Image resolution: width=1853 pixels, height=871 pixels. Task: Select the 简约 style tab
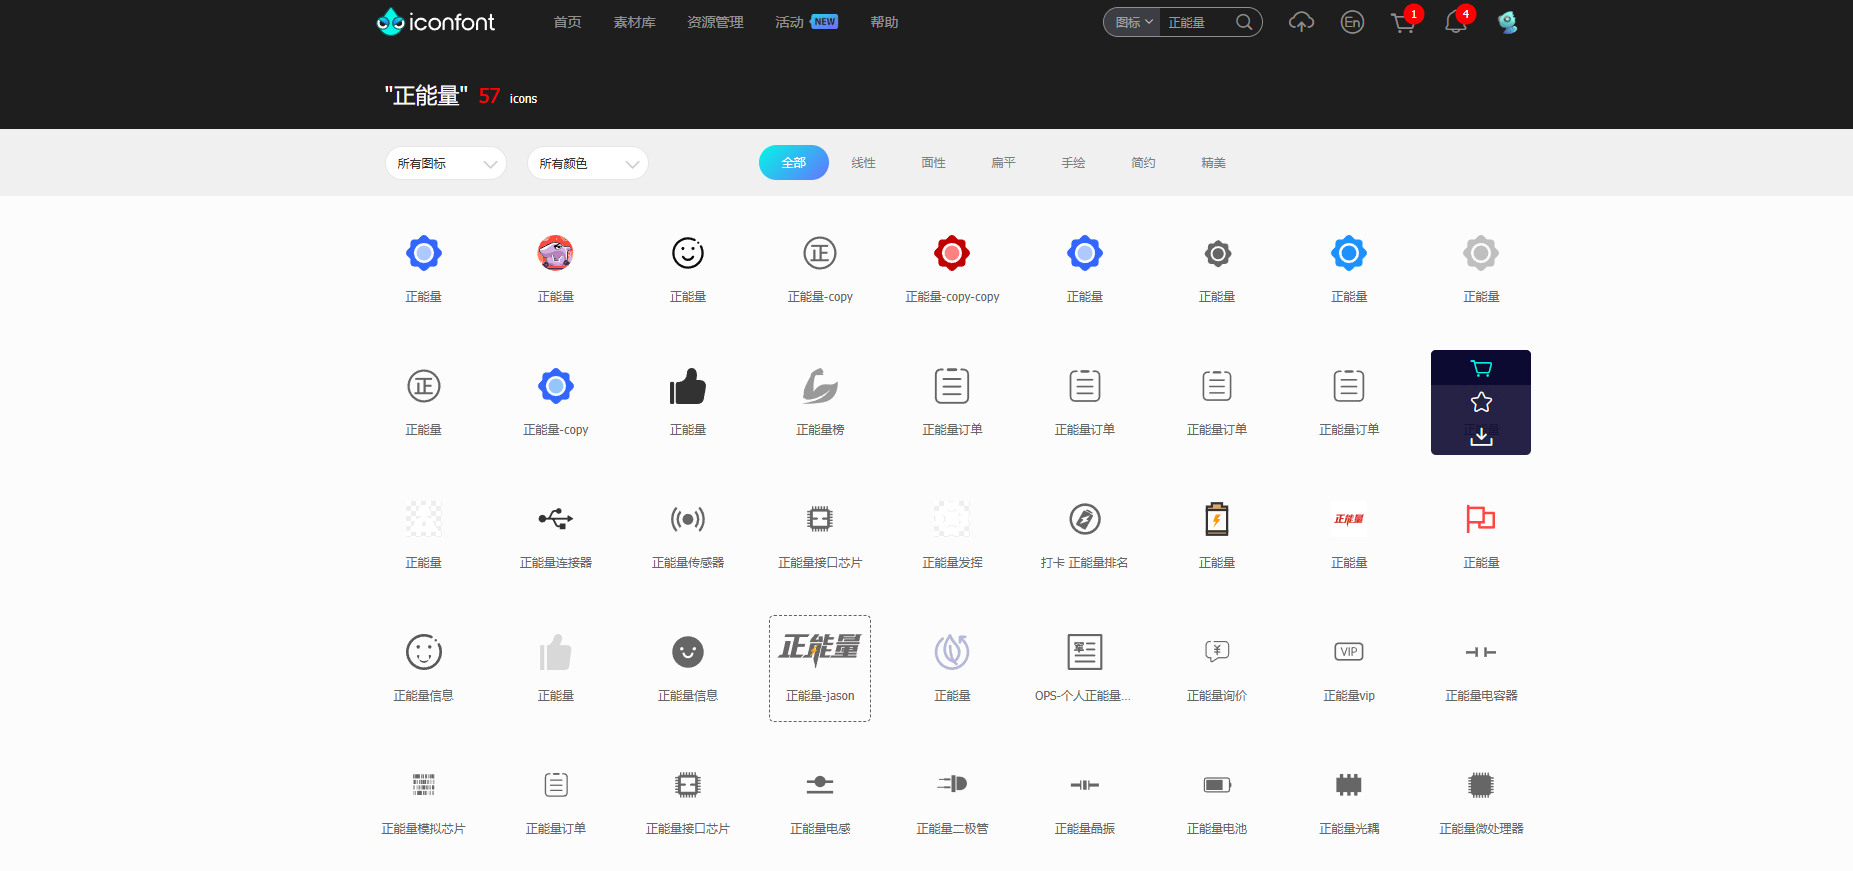[1144, 162]
